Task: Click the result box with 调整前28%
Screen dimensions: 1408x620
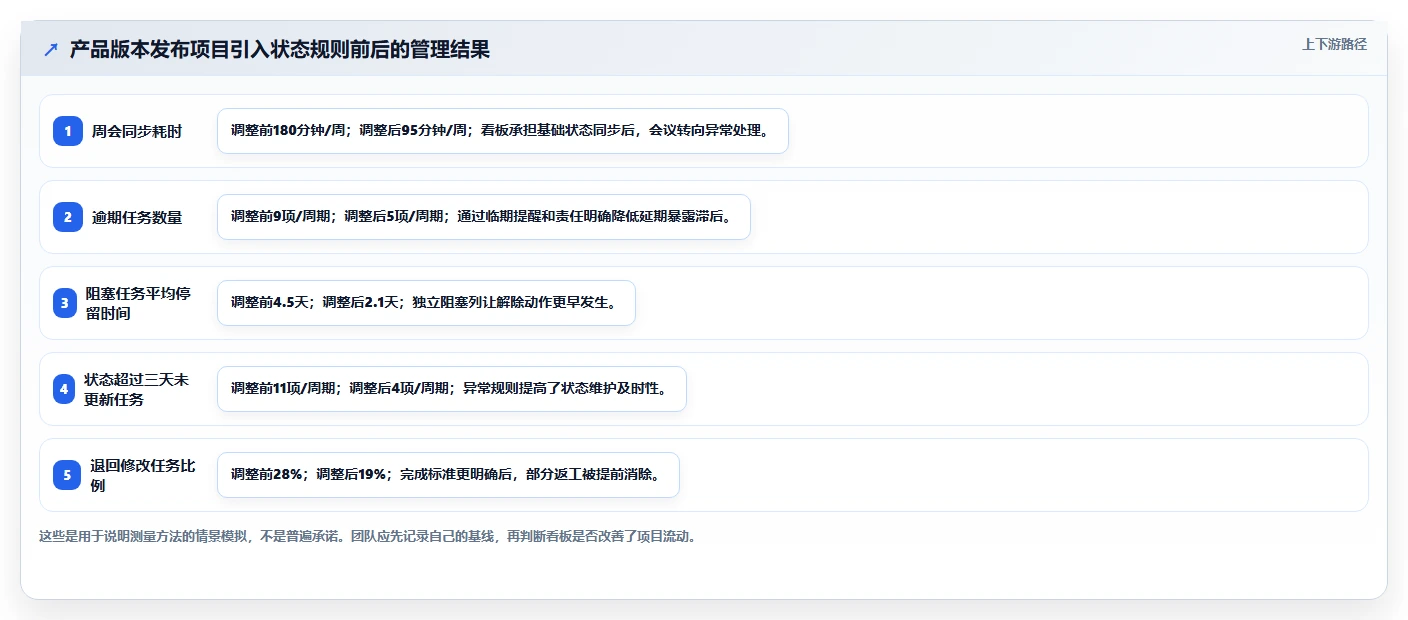Action: point(448,475)
